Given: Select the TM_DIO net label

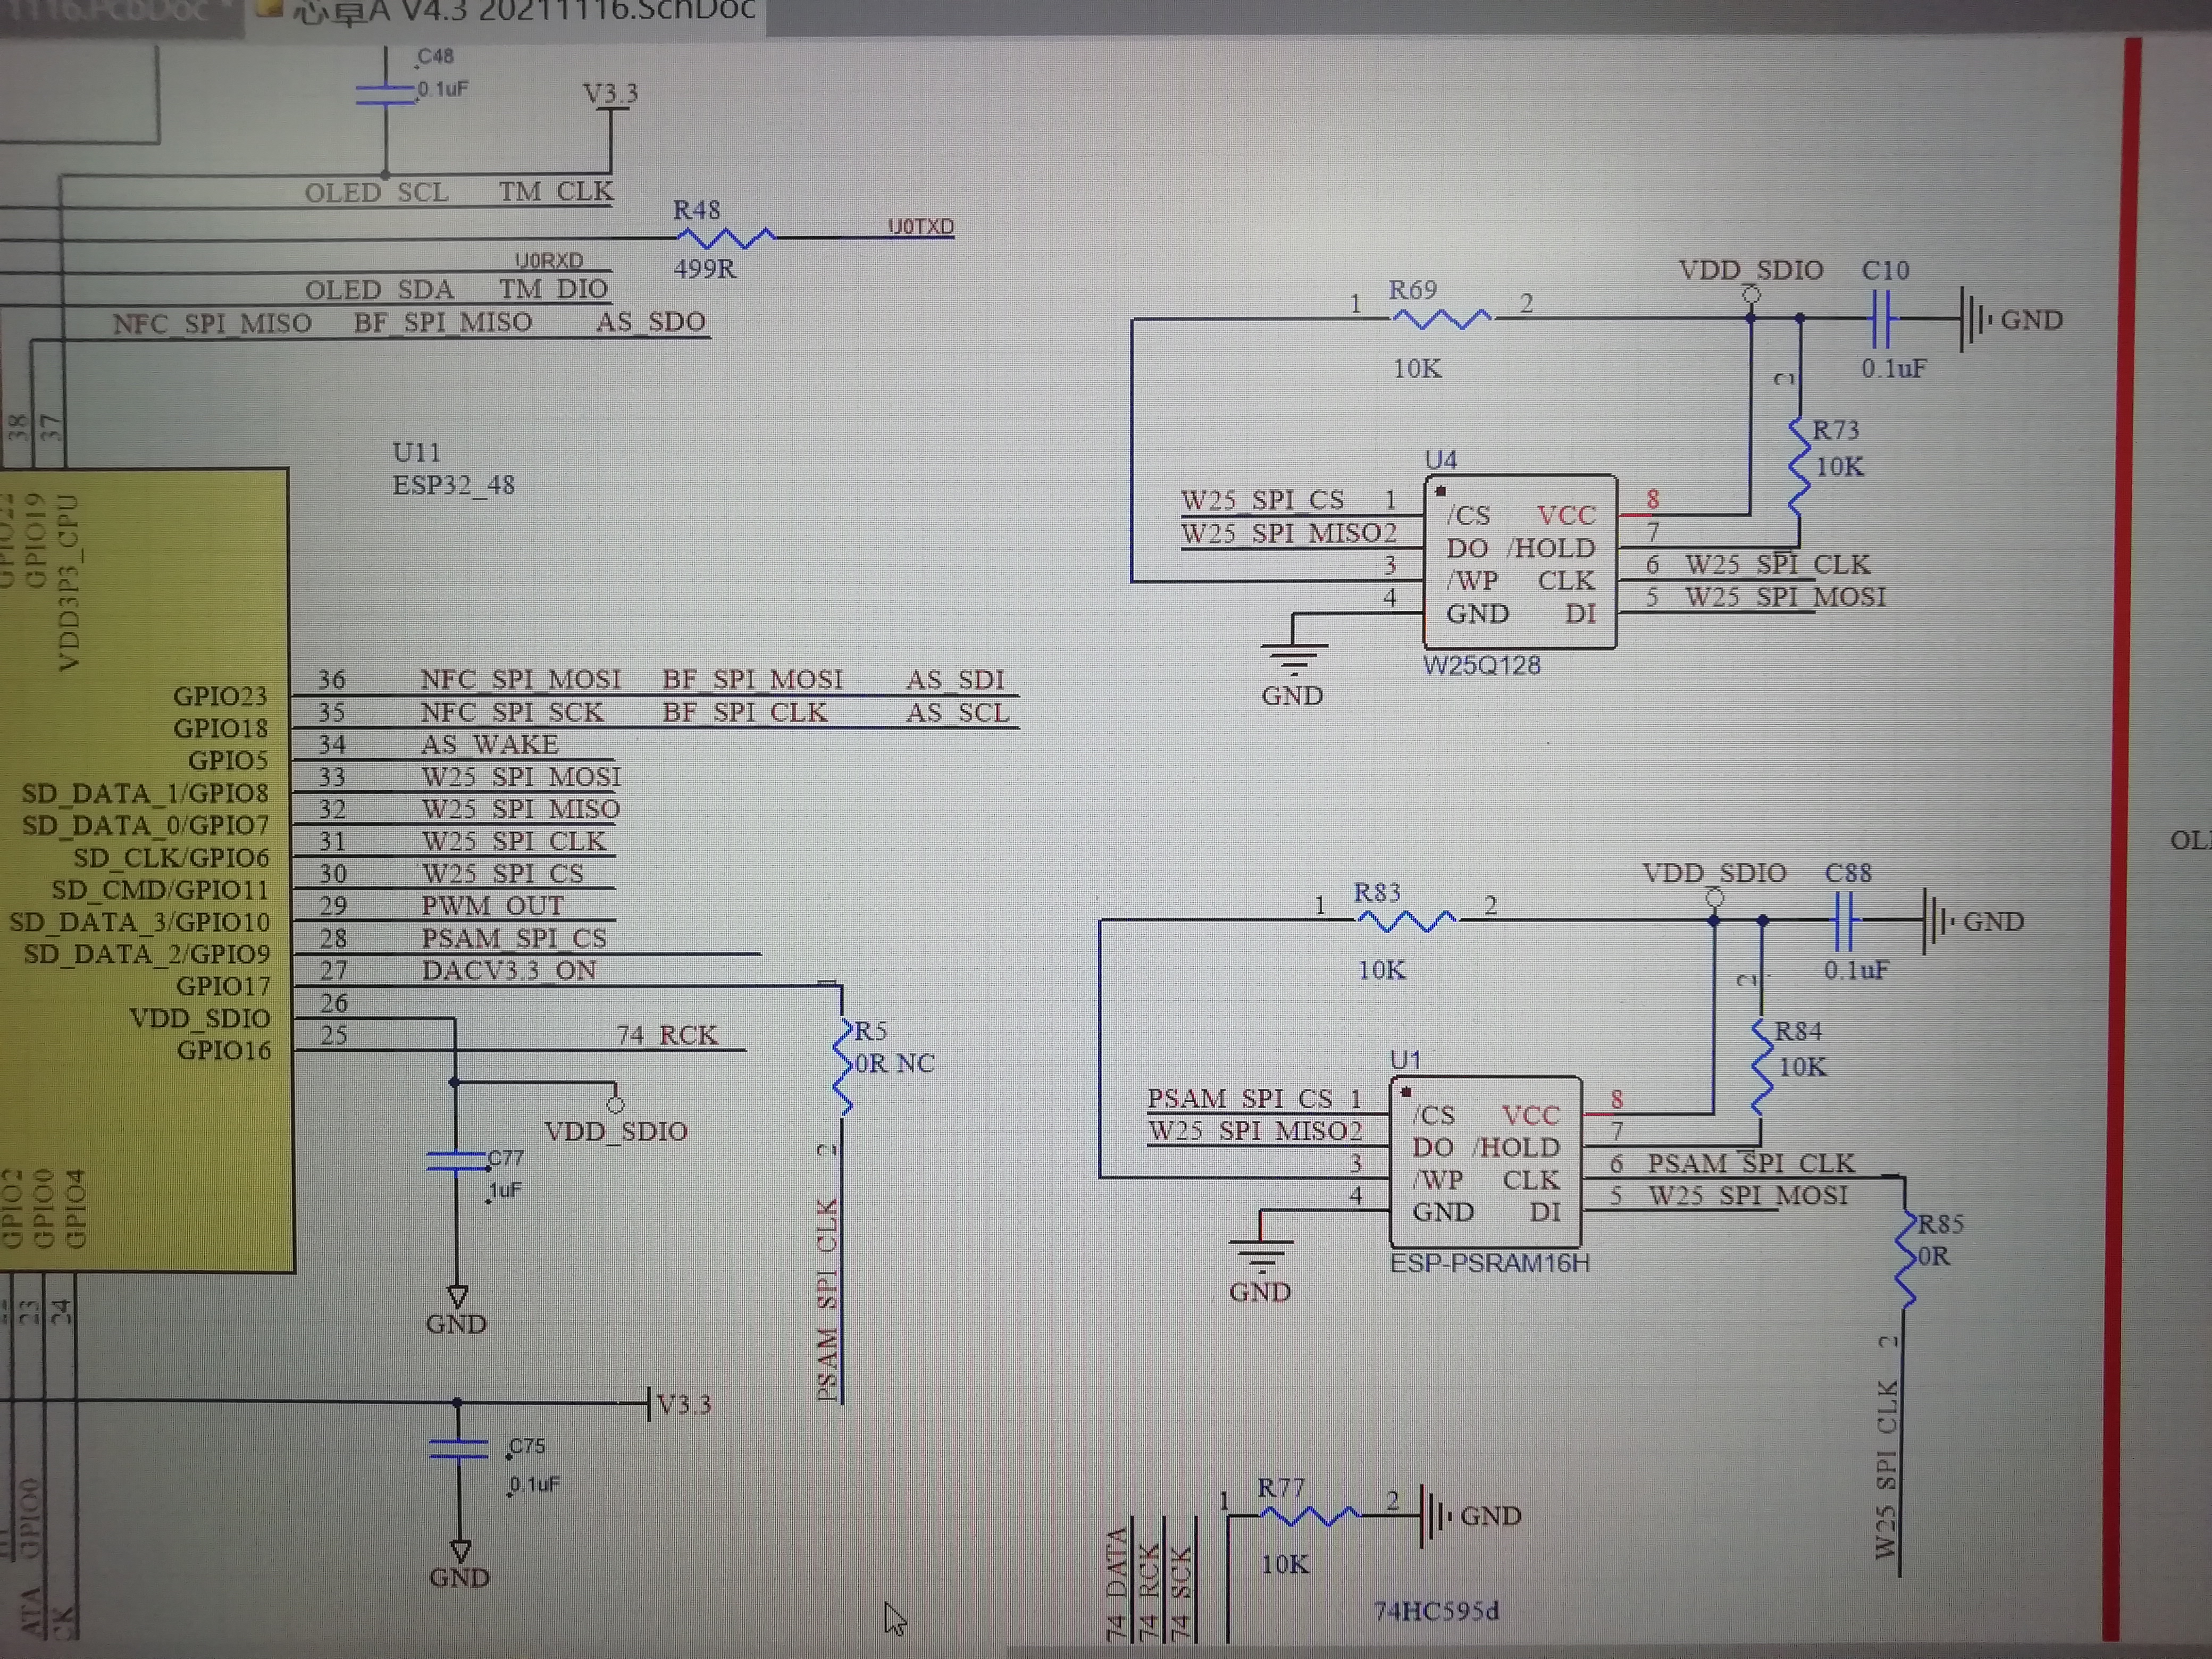Looking at the screenshot, I should point(555,289).
